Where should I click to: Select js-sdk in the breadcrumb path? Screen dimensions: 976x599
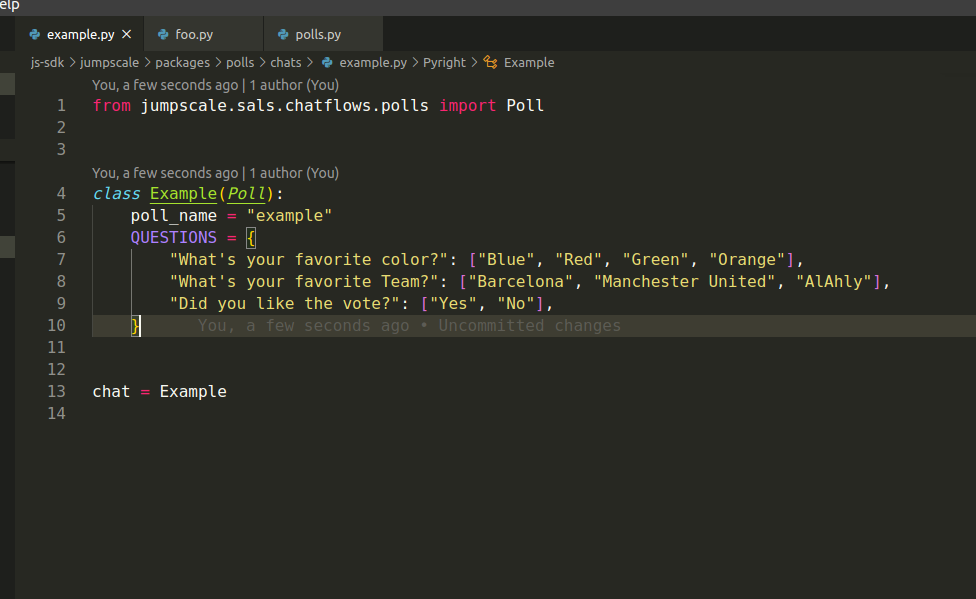(47, 62)
